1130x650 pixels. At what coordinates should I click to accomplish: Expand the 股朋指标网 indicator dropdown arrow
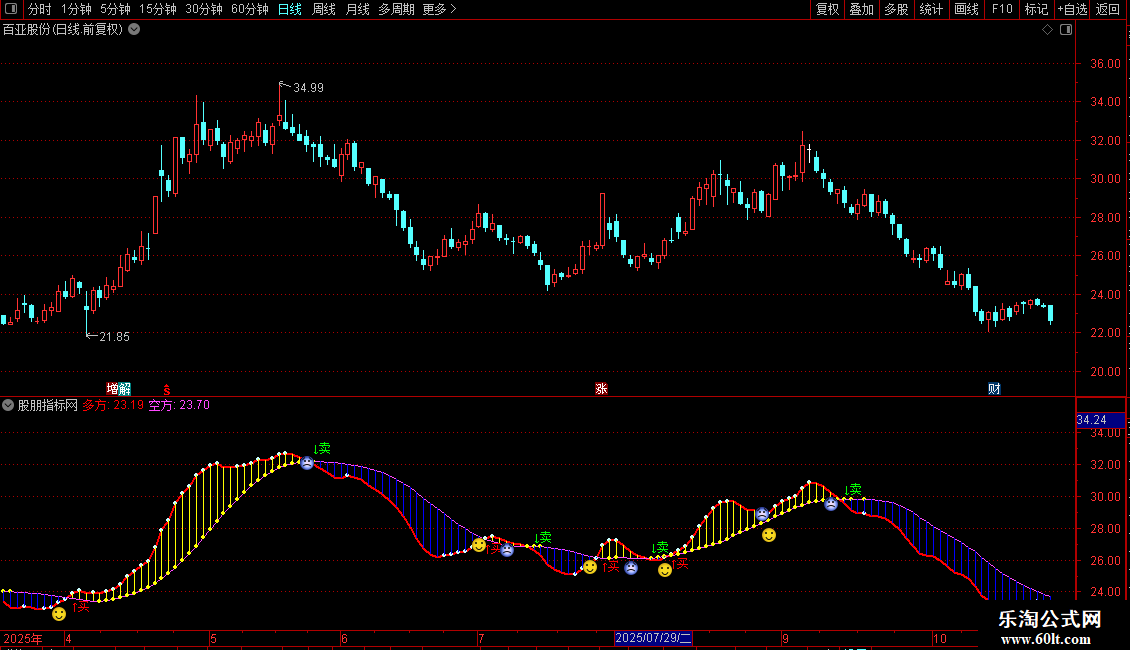[8, 405]
